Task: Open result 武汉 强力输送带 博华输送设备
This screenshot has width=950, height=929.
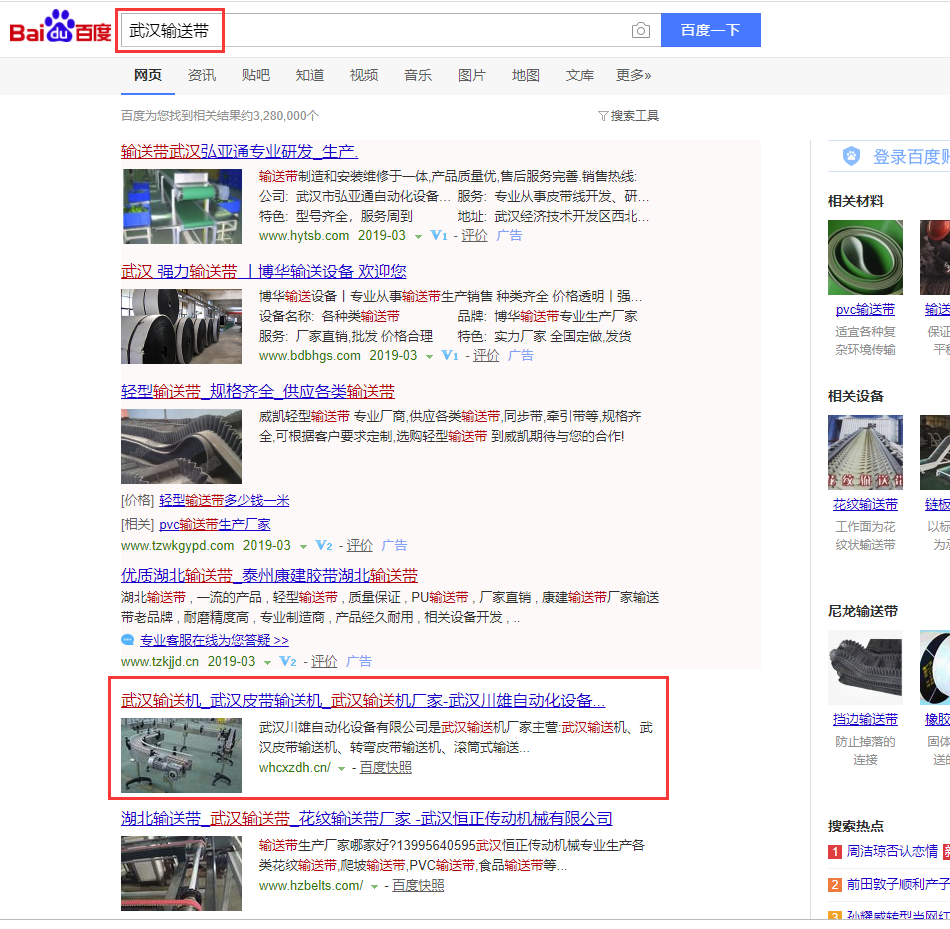Action: pyautogui.click(x=264, y=271)
